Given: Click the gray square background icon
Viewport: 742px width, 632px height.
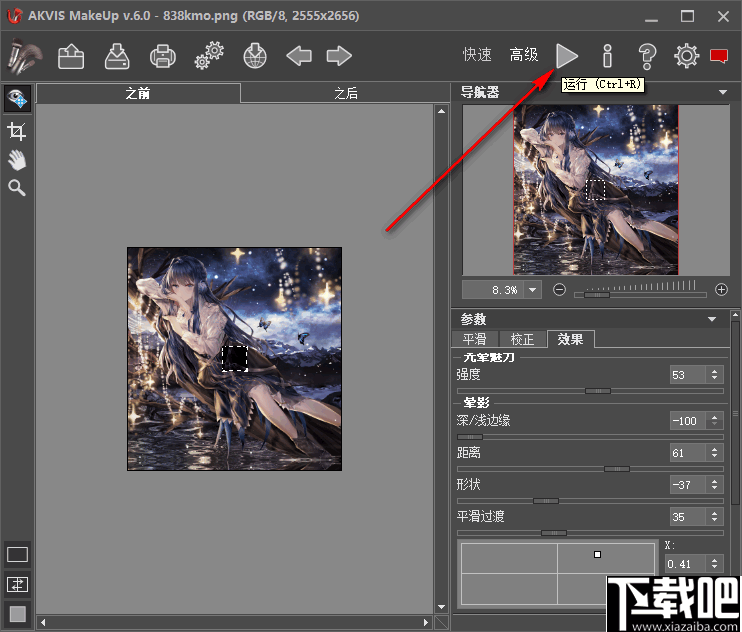Looking at the screenshot, I should click(18, 614).
